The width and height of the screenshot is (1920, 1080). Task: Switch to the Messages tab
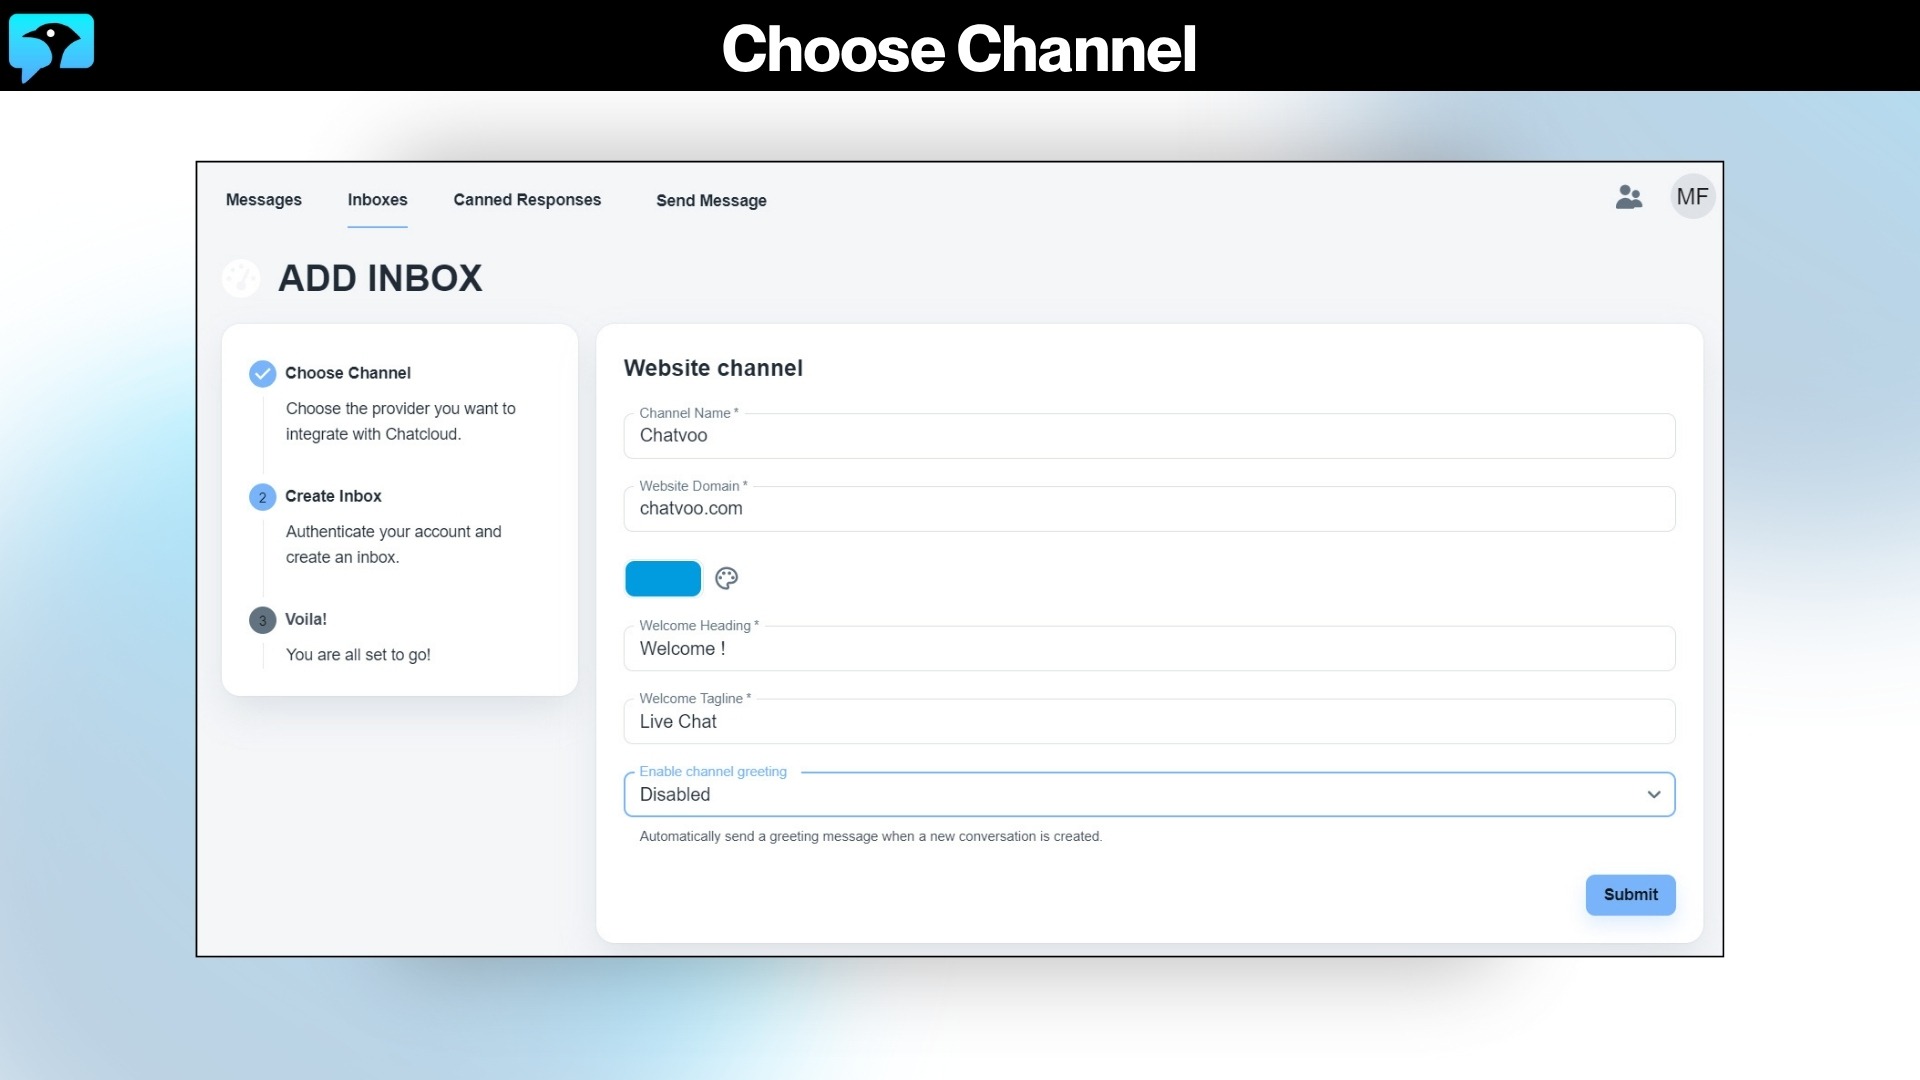263,200
